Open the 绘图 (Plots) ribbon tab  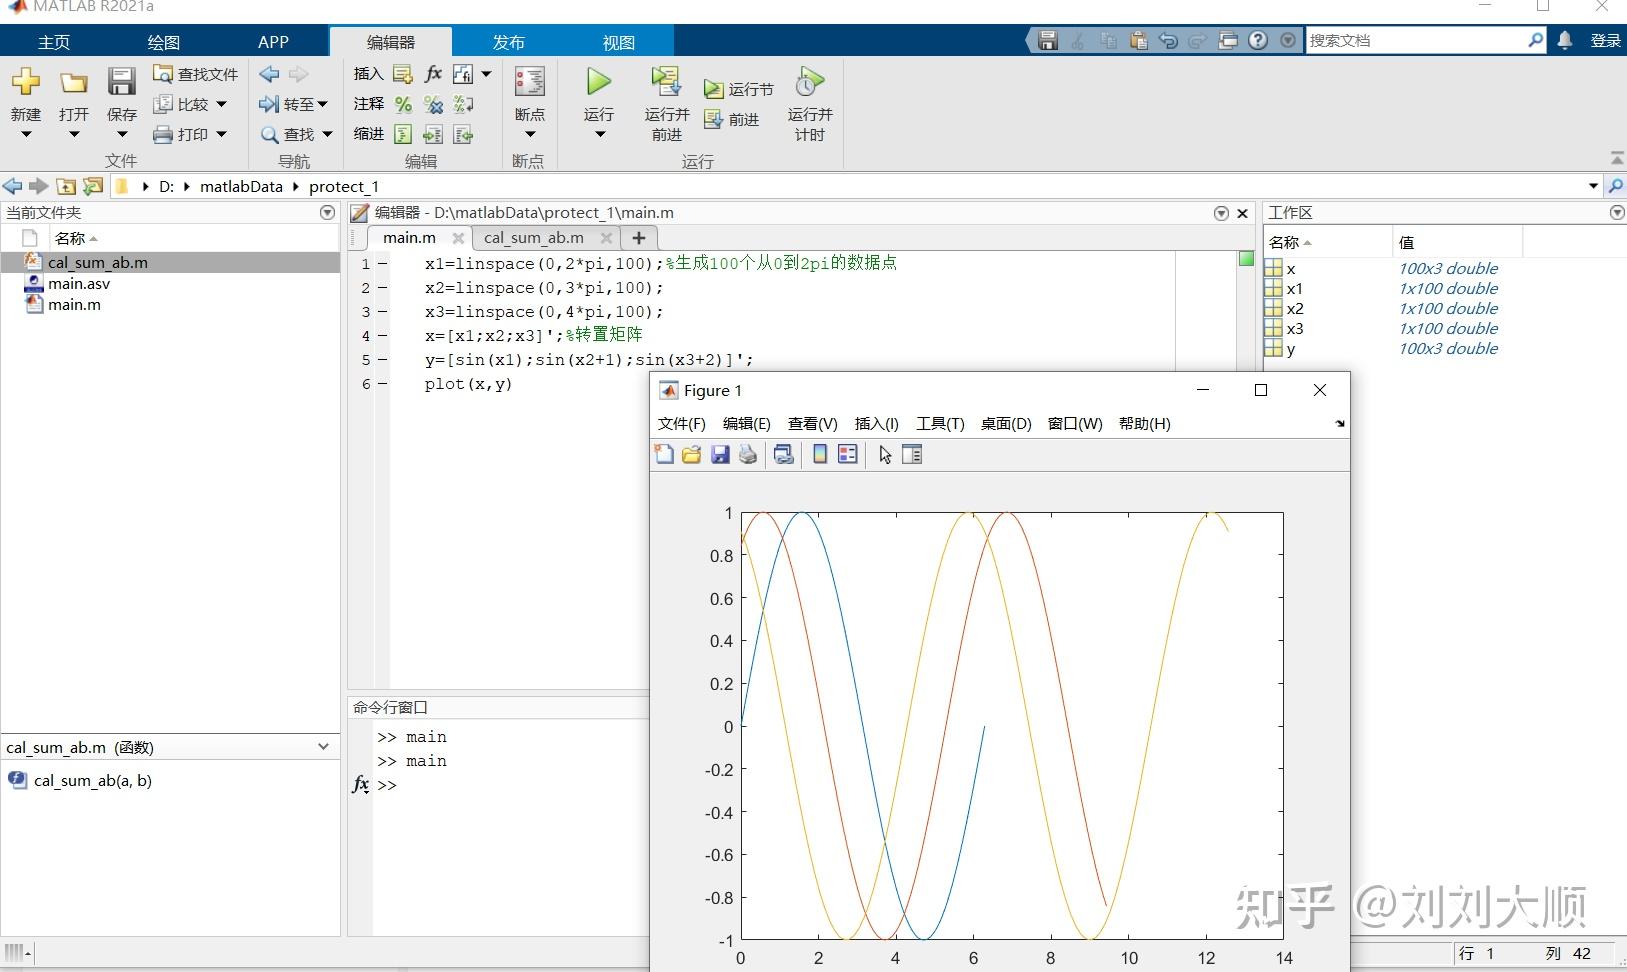[x=162, y=41]
